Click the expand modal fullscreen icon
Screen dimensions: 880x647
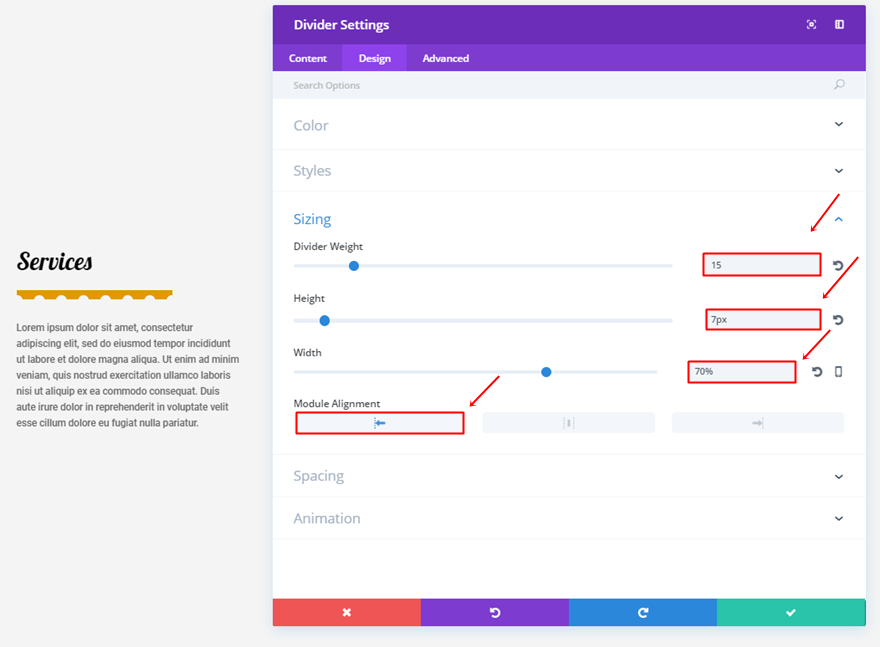[811, 25]
